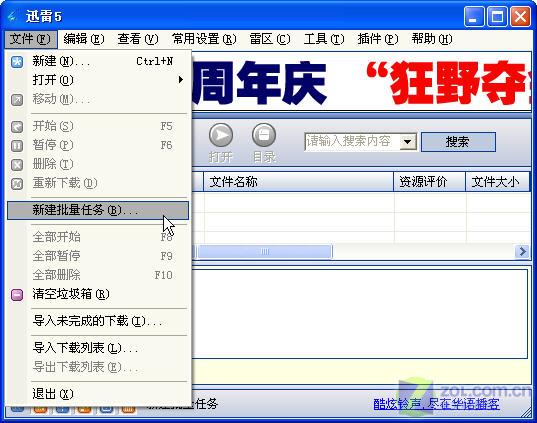This screenshot has height=423, width=537.
Task: Click the Move icon in File menu
Action: pyautogui.click(x=17, y=100)
